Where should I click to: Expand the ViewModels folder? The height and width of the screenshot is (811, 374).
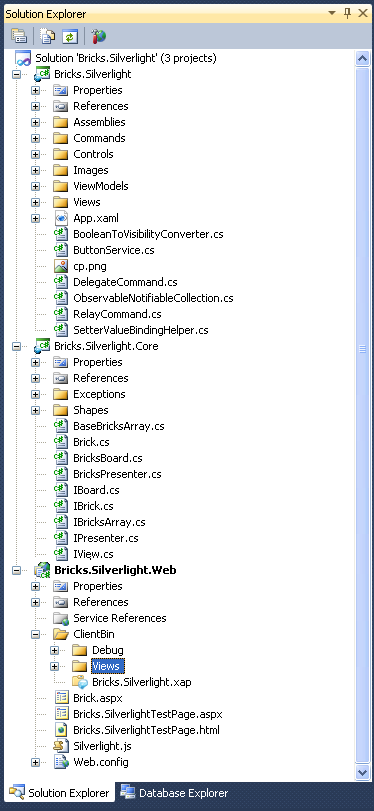(35, 187)
